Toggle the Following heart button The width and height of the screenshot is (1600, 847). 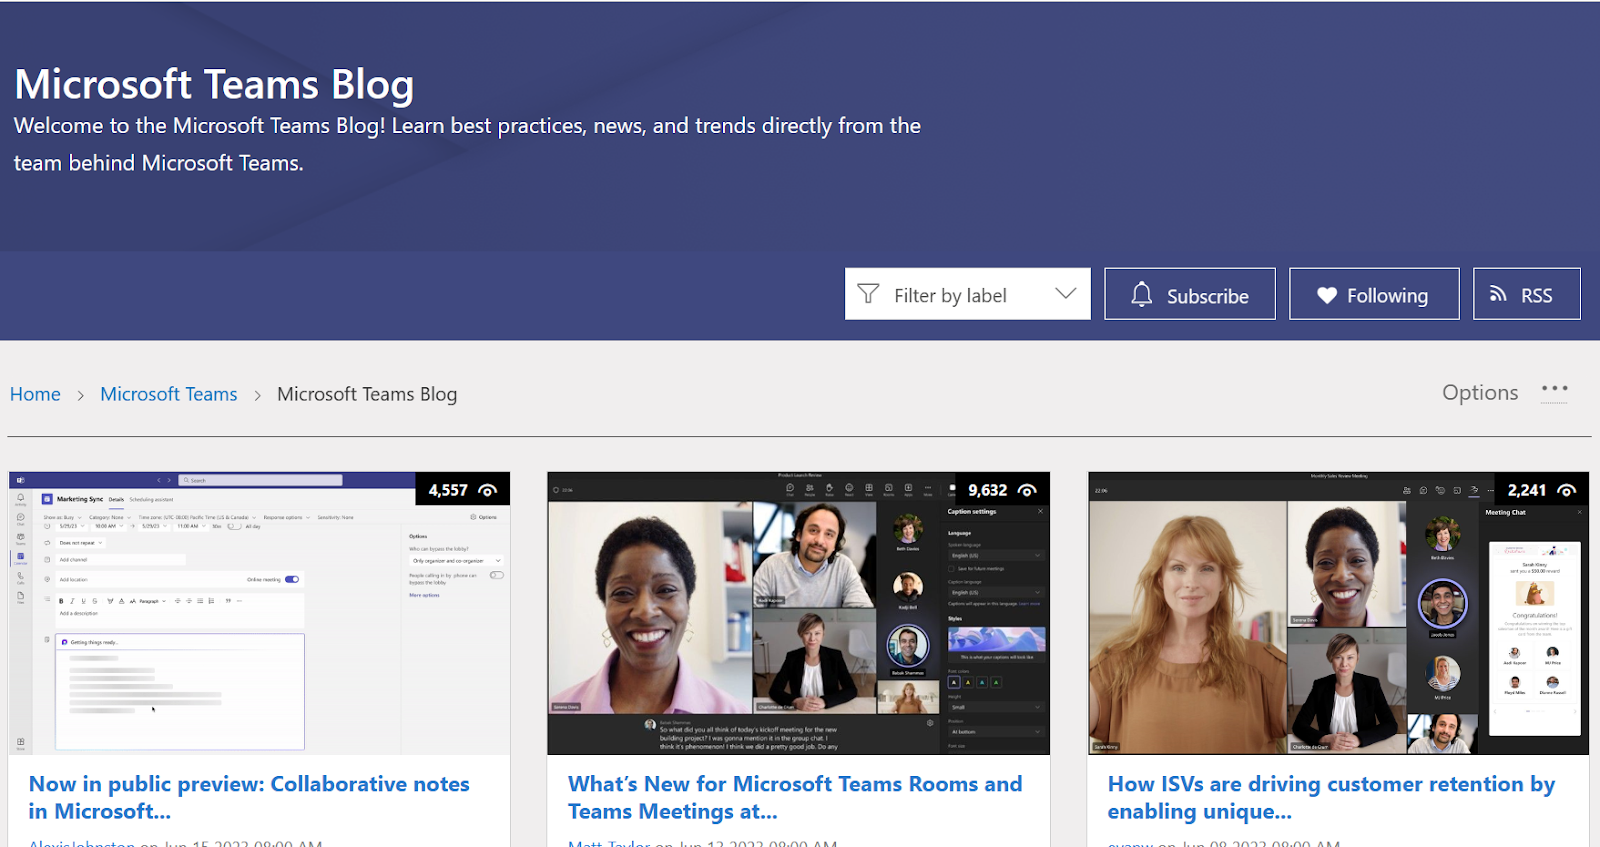click(1374, 294)
